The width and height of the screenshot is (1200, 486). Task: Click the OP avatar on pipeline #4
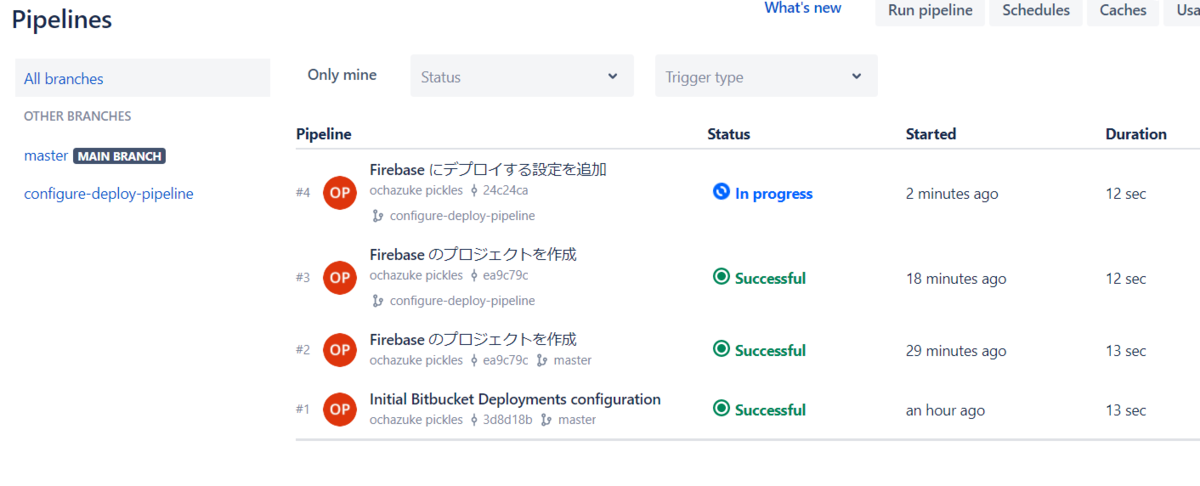pyautogui.click(x=340, y=193)
